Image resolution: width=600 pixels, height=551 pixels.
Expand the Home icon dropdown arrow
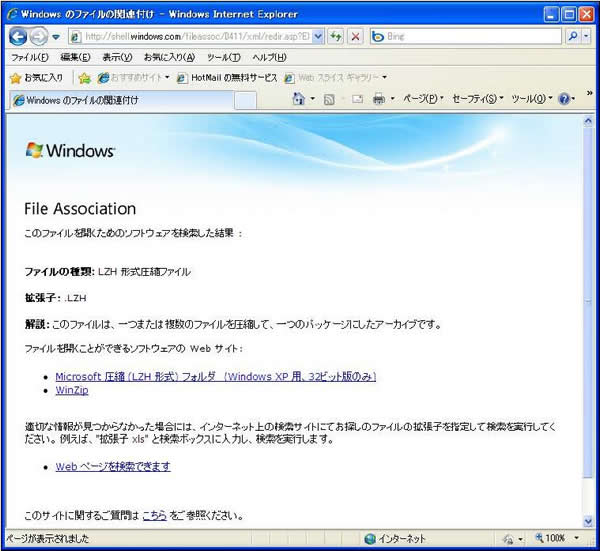(x=313, y=99)
